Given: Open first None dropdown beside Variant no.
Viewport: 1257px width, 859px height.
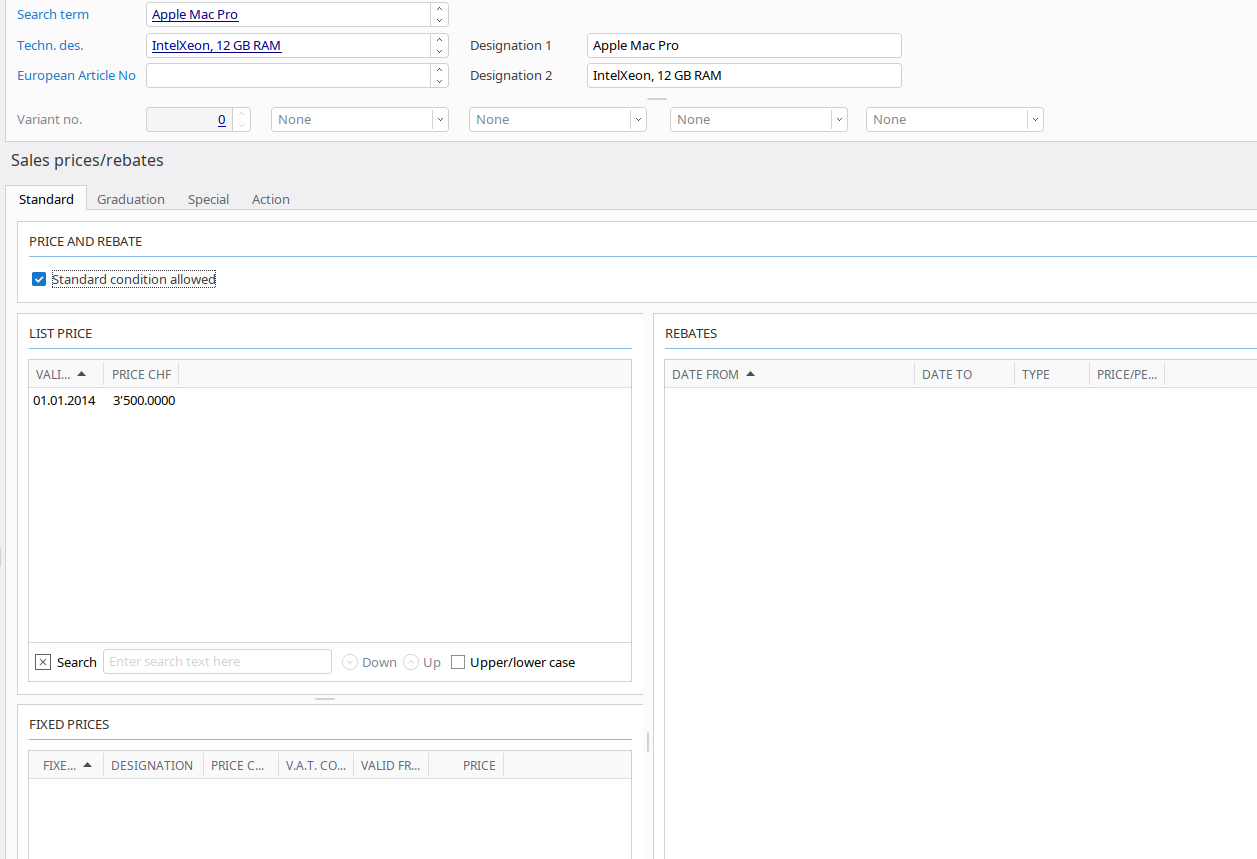Looking at the screenshot, I should coord(439,120).
